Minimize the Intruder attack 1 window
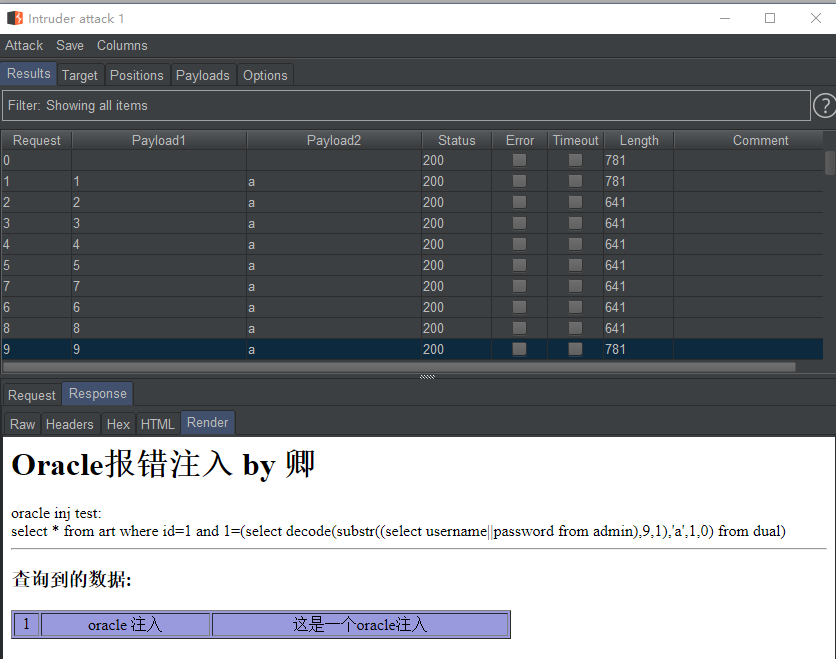The image size is (836, 659). coord(725,18)
